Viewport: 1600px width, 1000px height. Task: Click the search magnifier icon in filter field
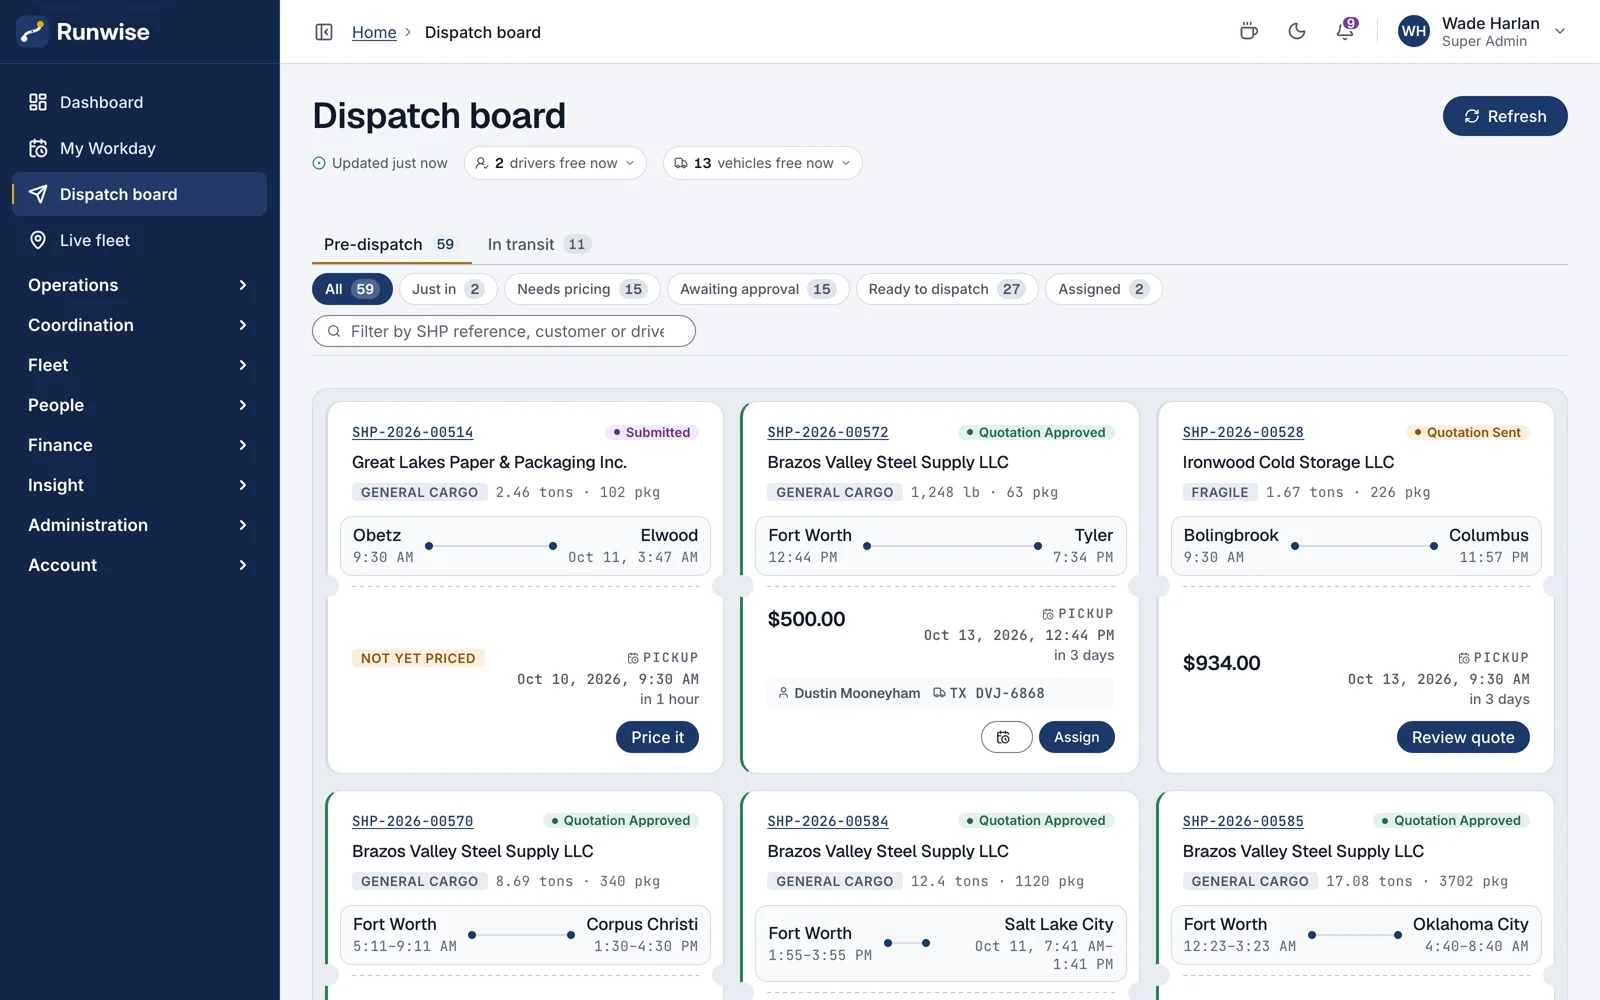coord(334,331)
